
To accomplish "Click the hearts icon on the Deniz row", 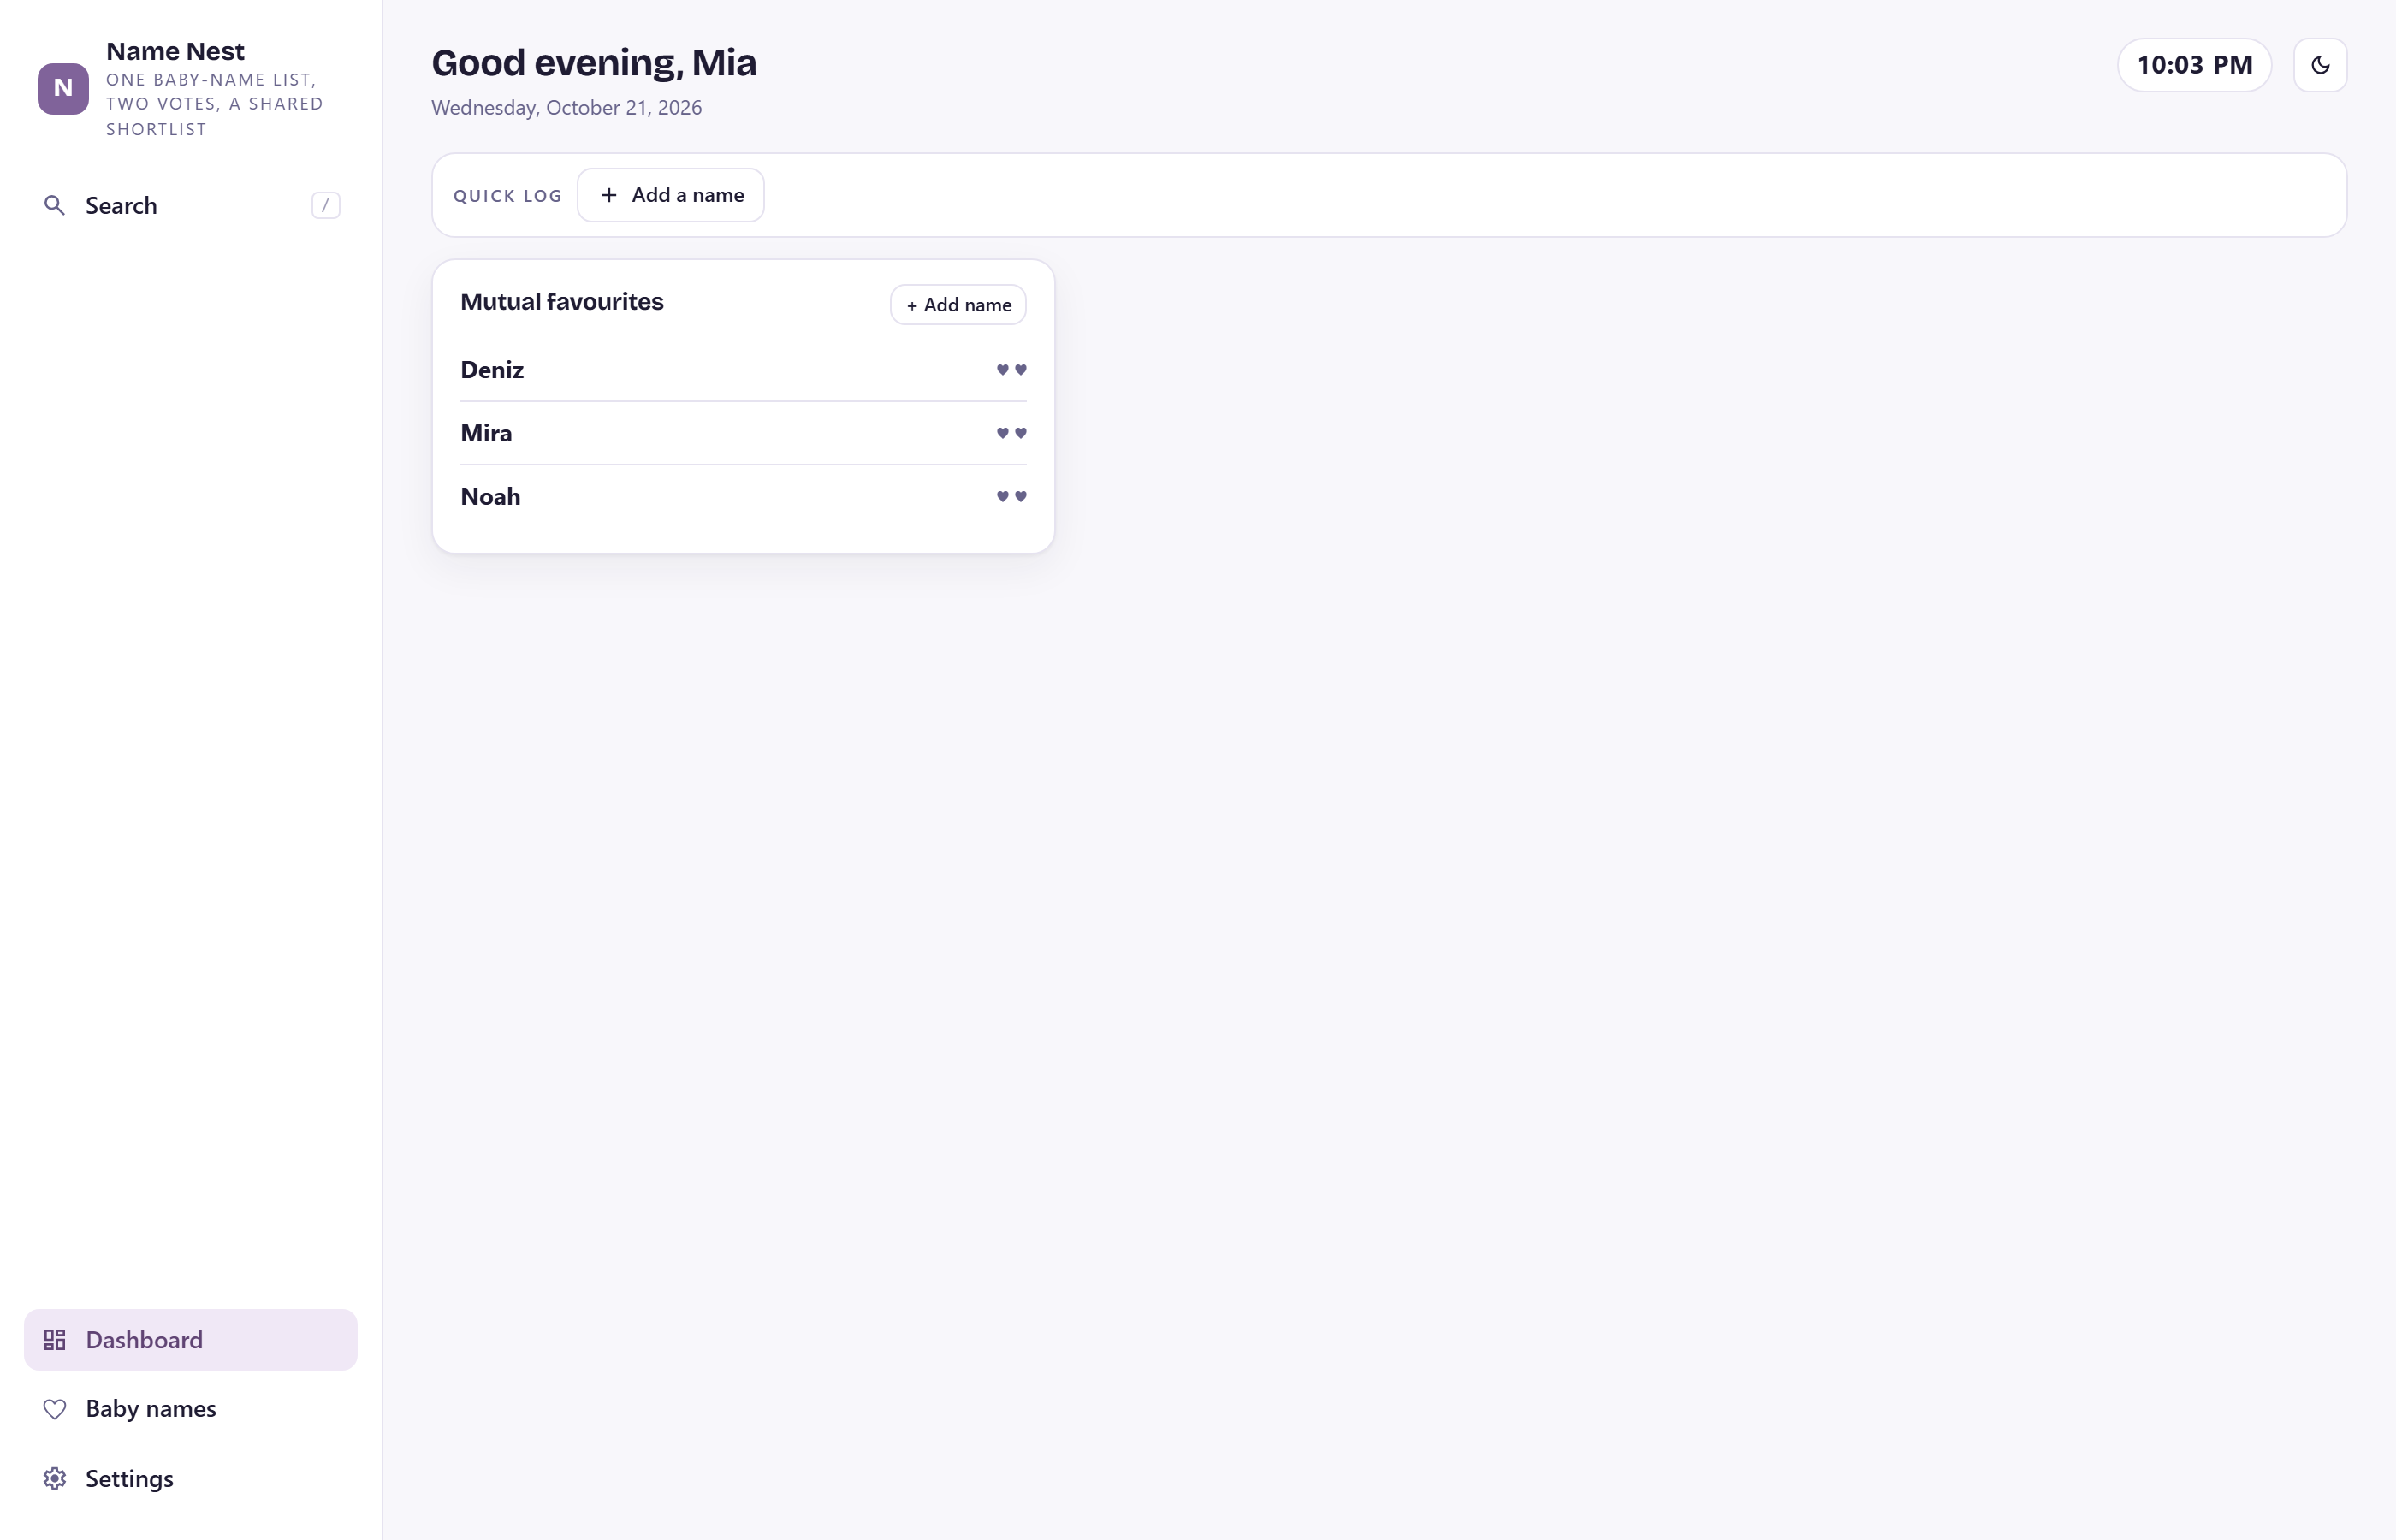I will point(1011,370).
